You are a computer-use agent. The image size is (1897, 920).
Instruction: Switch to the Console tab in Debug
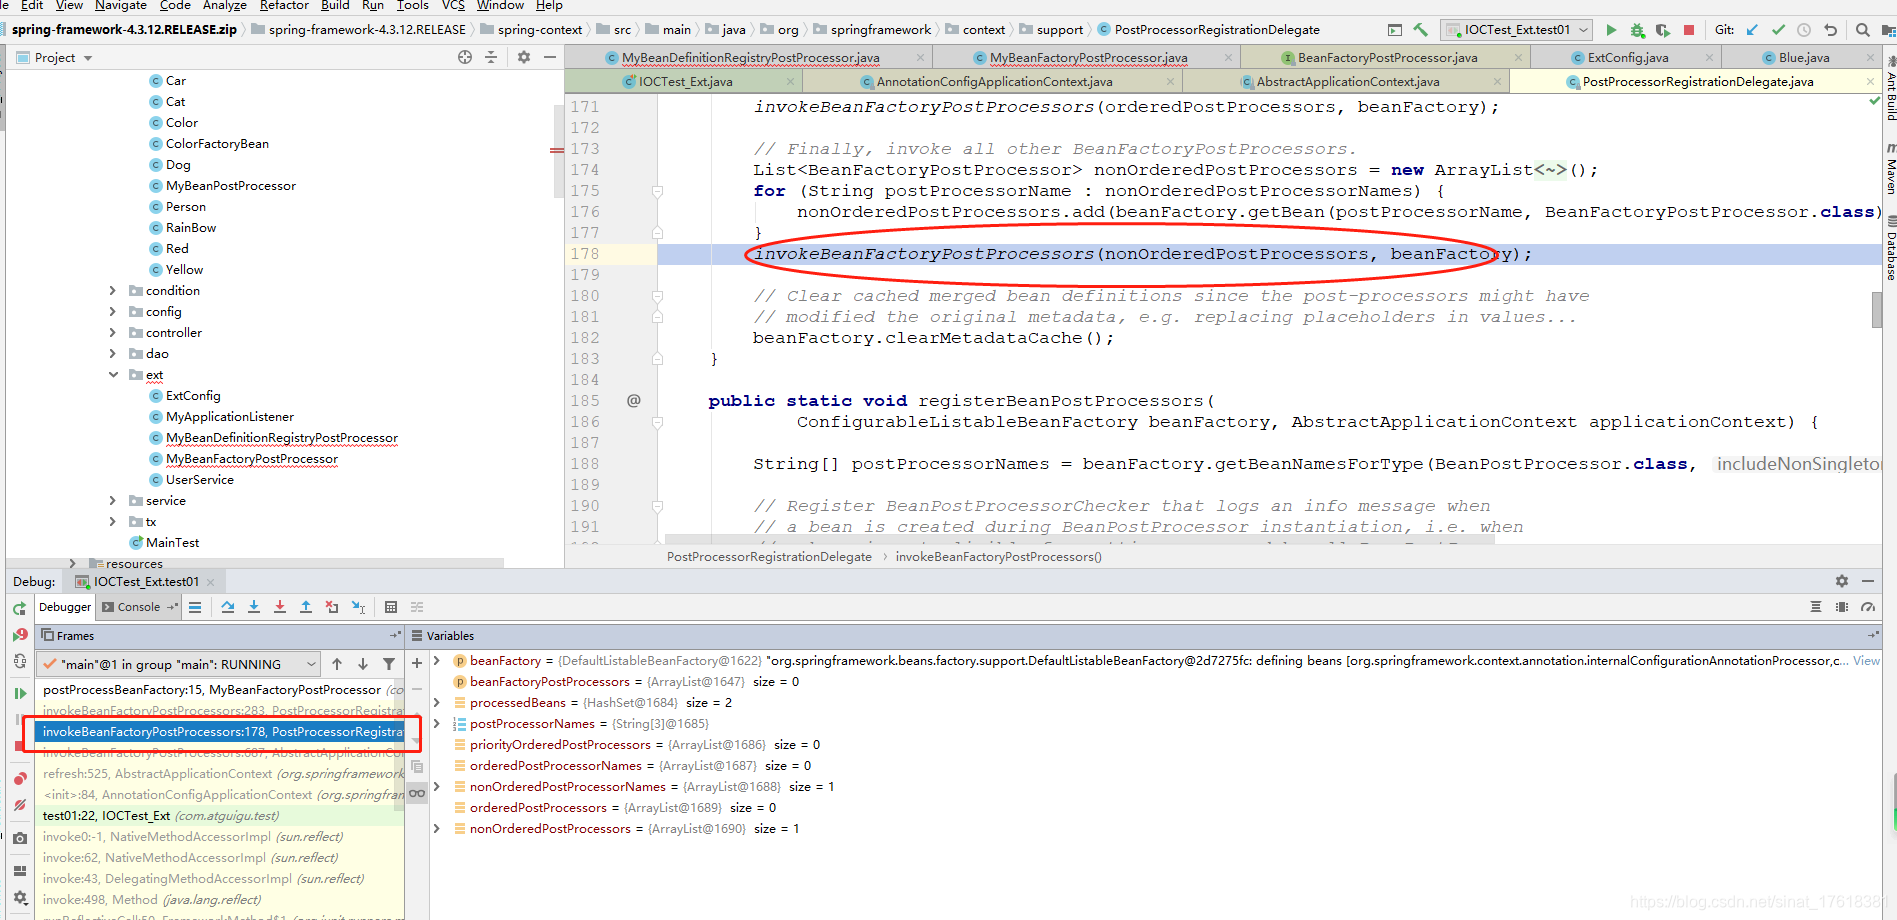click(x=139, y=607)
